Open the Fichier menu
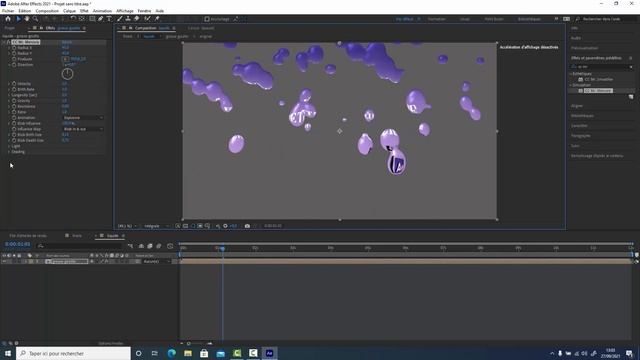The height and width of the screenshot is (360, 640). (8, 11)
